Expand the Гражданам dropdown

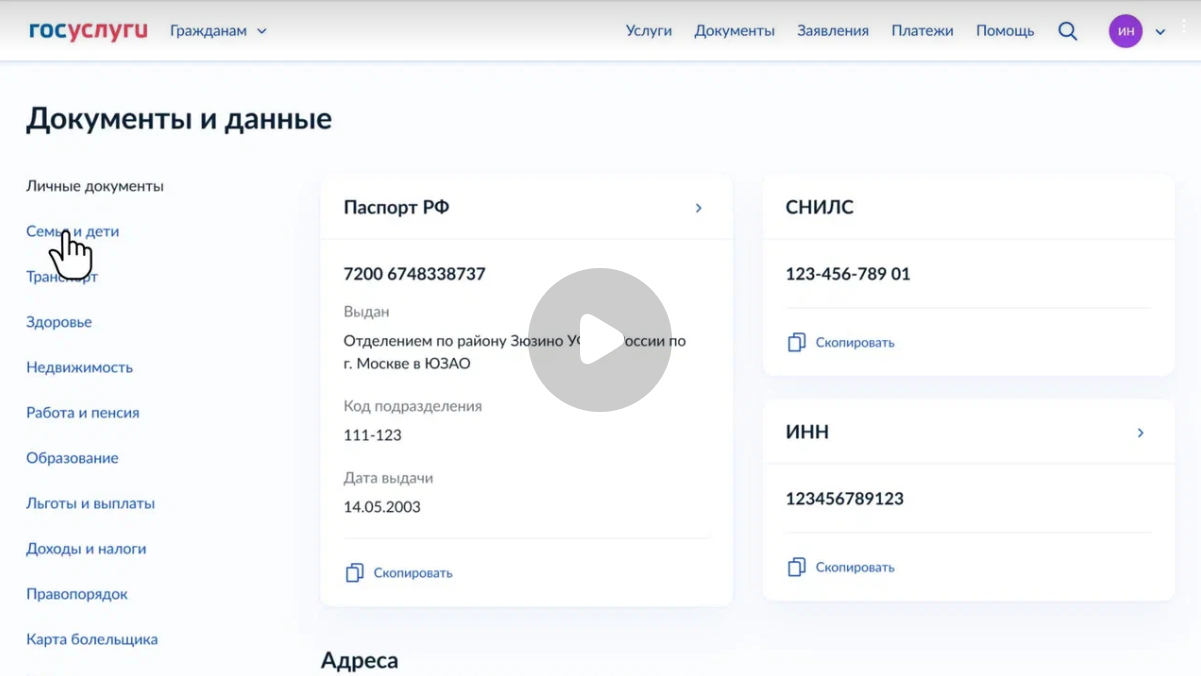click(x=218, y=31)
